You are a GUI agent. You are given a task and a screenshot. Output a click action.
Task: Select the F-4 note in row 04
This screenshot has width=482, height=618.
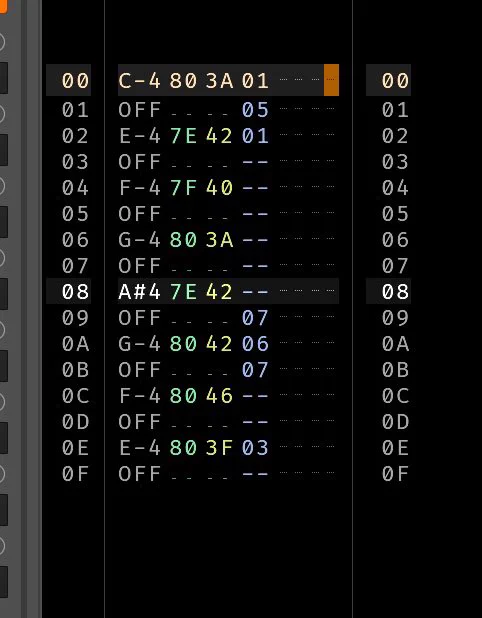[x=140, y=188]
